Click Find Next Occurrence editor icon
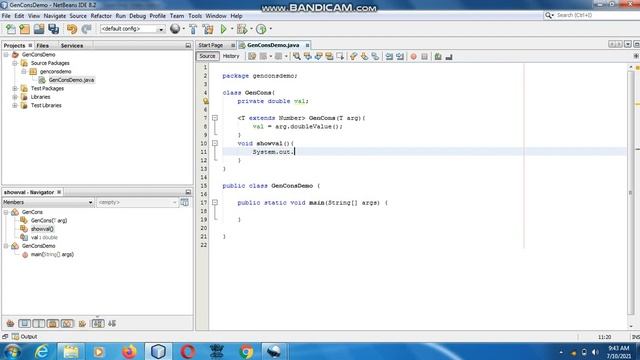 point(318,56)
